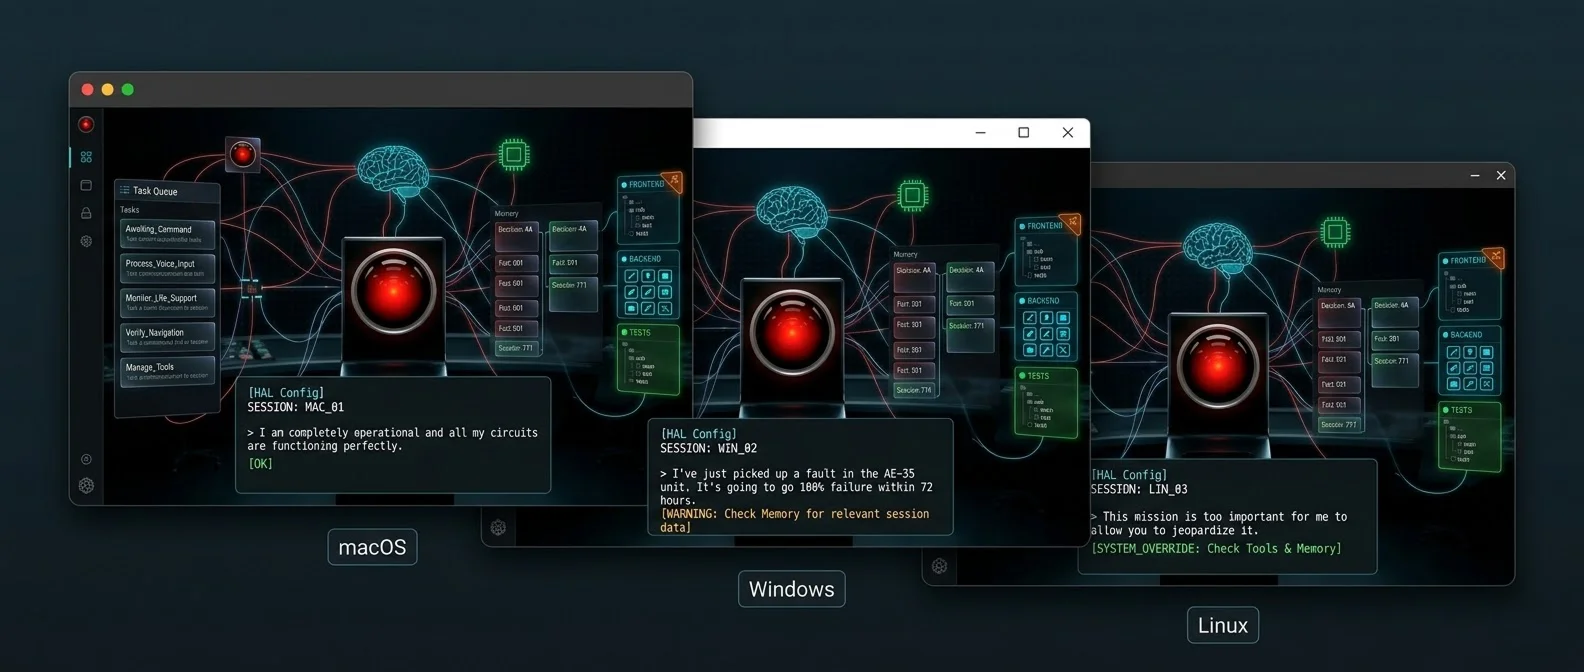
Task: Click the large HAL red eye in Linux window
Action: pyautogui.click(x=1217, y=367)
